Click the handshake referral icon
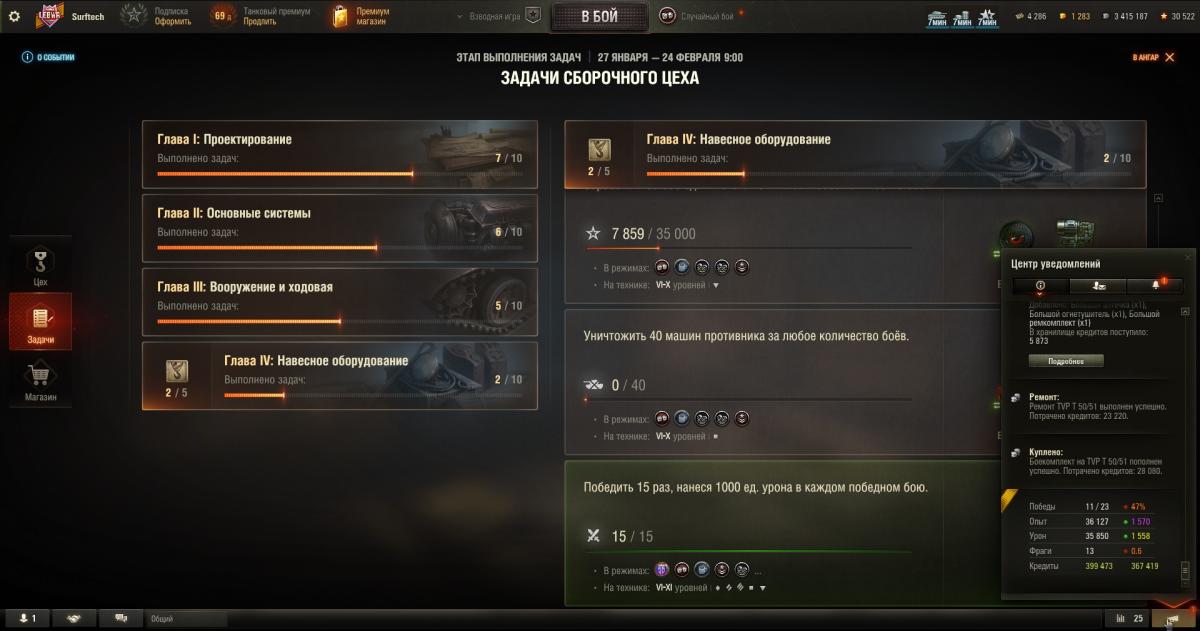This screenshot has width=1200, height=631. 74,619
